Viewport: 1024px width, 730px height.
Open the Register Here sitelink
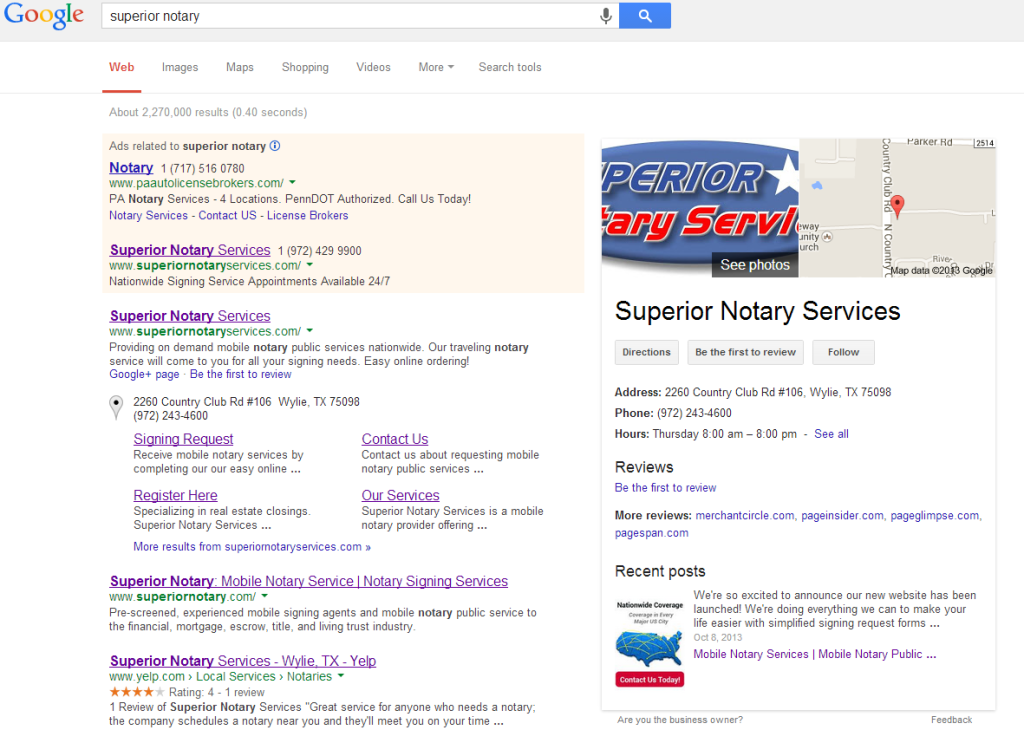coord(176,496)
